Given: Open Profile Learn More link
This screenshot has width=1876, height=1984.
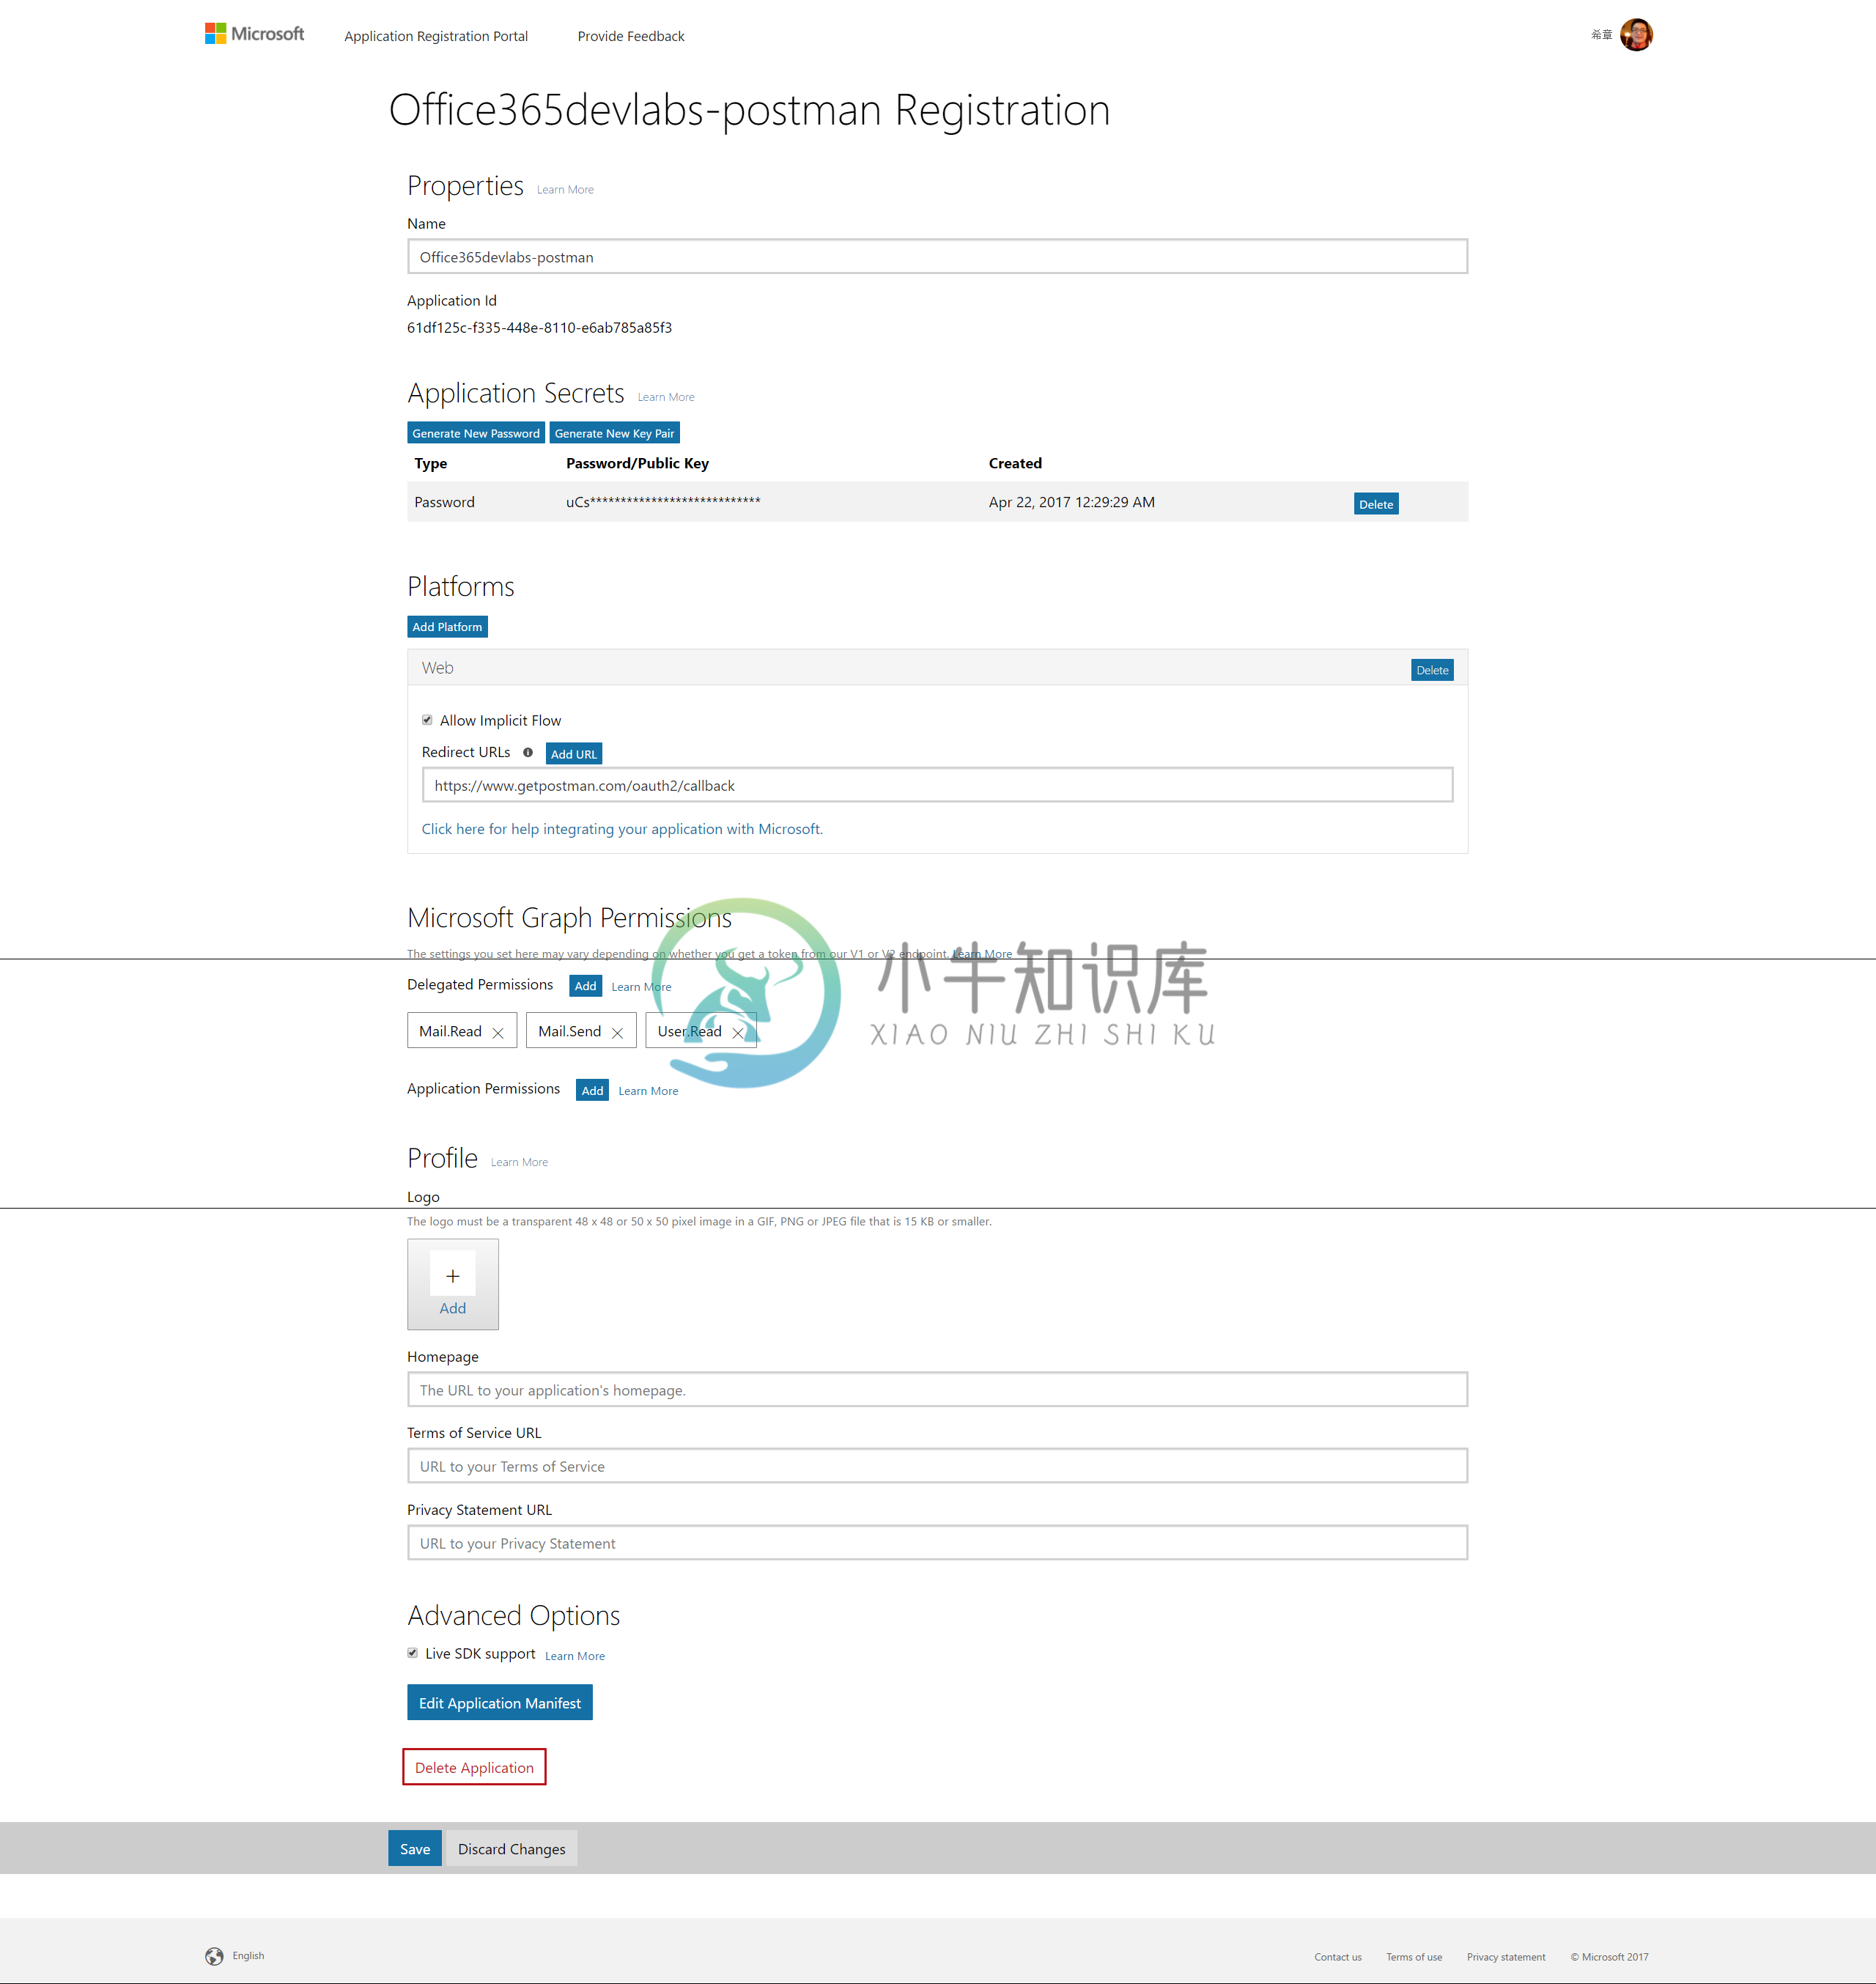Looking at the screenshot, I should (x=519, y=1162).
